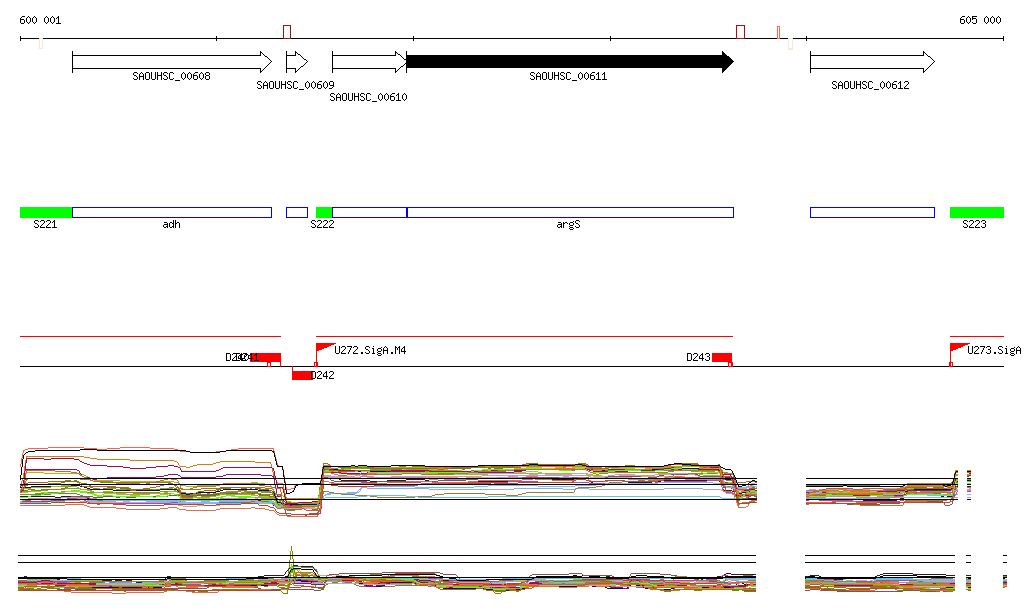The width and height of the screenshot is (1024, 611).
Task: Click the SAOUHSC_00612 gene arrow
Action: (x=872, y=62)
